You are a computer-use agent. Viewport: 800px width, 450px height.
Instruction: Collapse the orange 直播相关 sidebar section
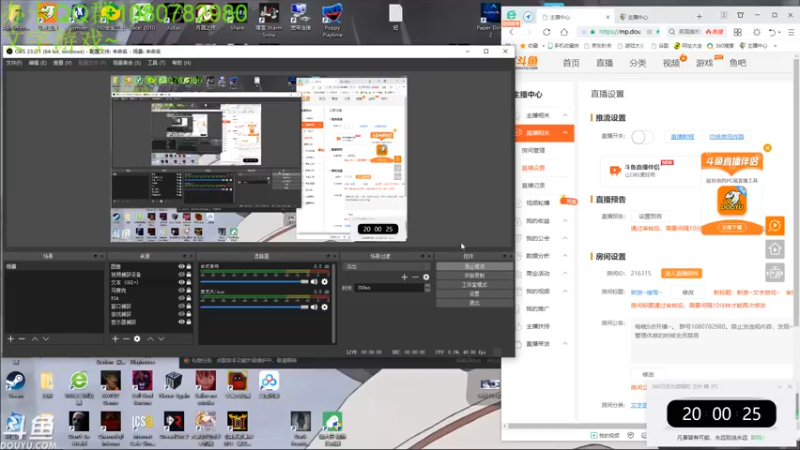click(565, 133)
